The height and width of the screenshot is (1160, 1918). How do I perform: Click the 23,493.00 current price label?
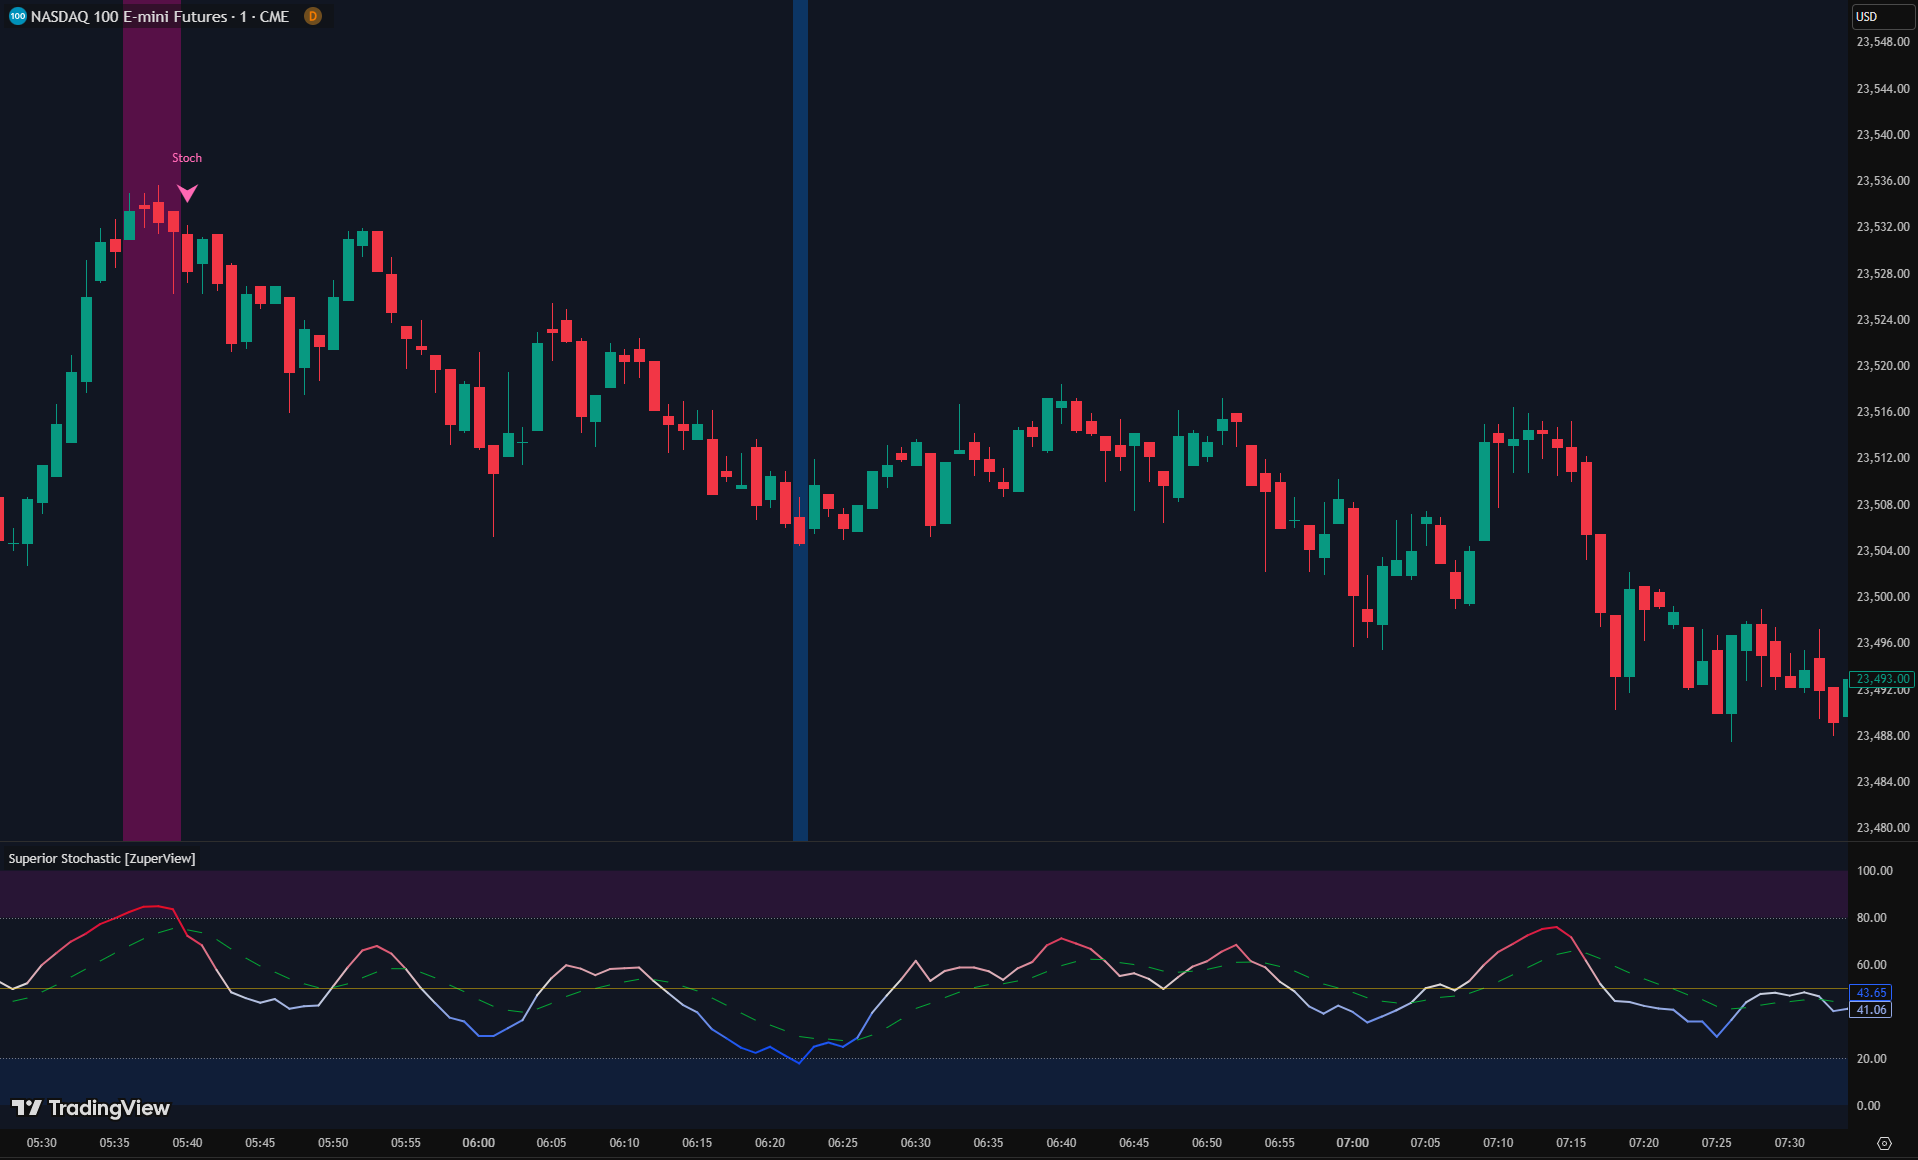click(x=1882, y=679)
